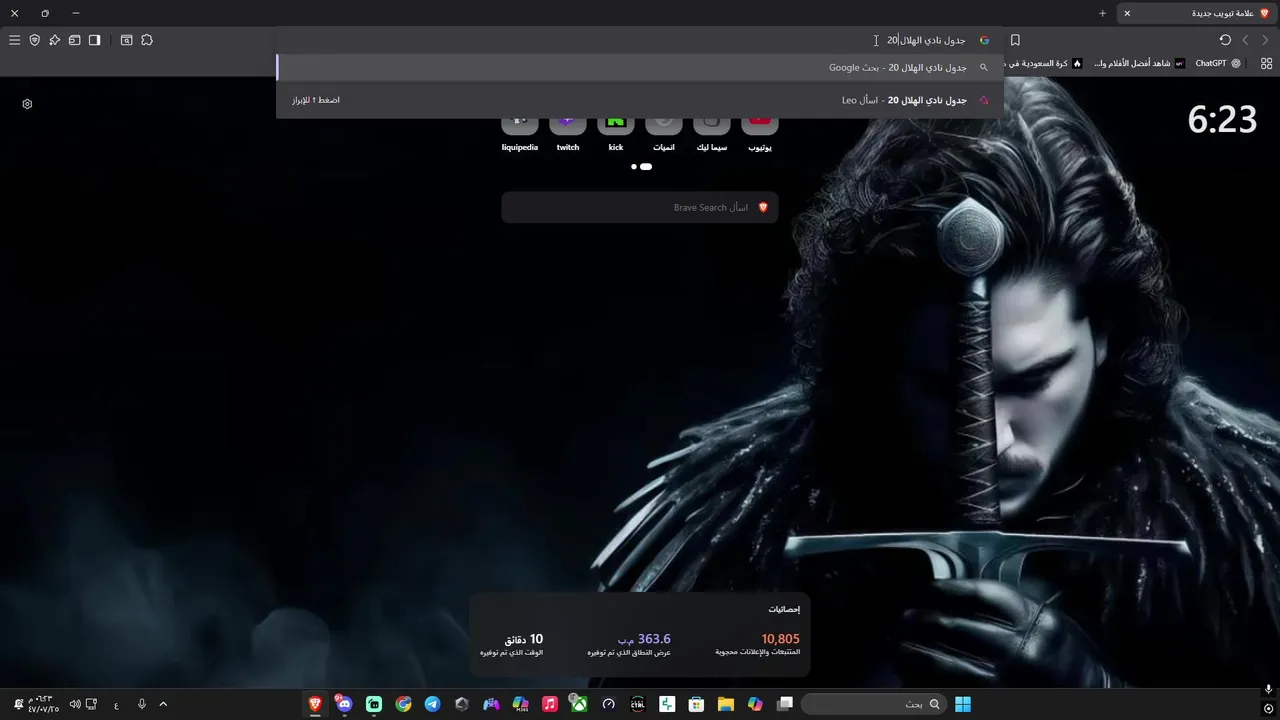Open the volume tray icon
Viewport: 1280px width, 720px height.
tap(75, 704)
